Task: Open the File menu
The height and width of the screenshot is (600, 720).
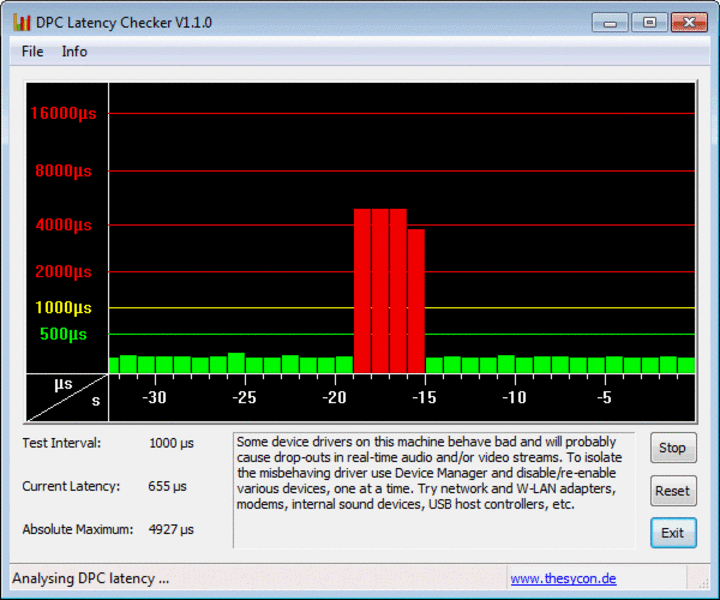Action: 32,51
